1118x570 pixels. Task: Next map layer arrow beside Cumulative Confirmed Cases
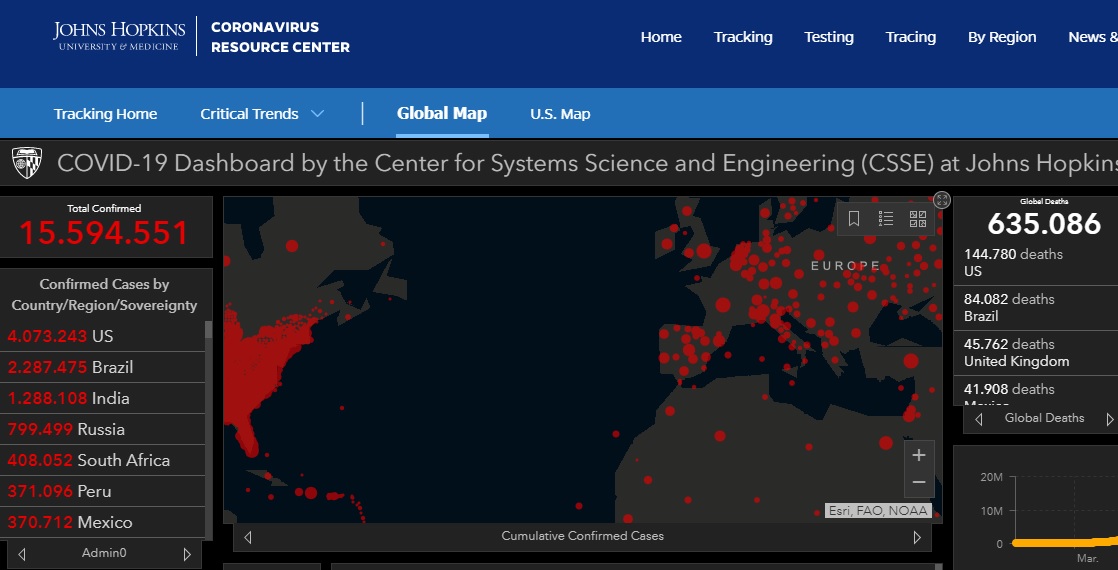918,537
